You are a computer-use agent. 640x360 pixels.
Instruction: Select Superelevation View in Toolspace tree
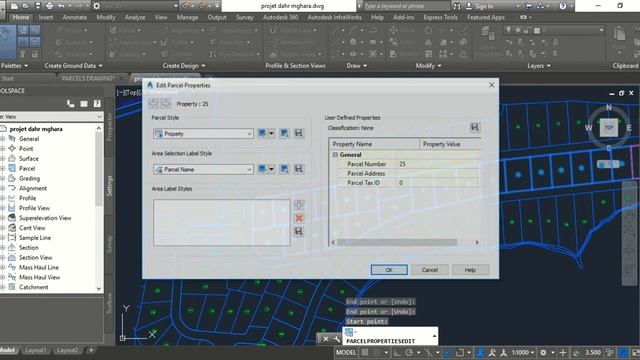coord(45,218)
